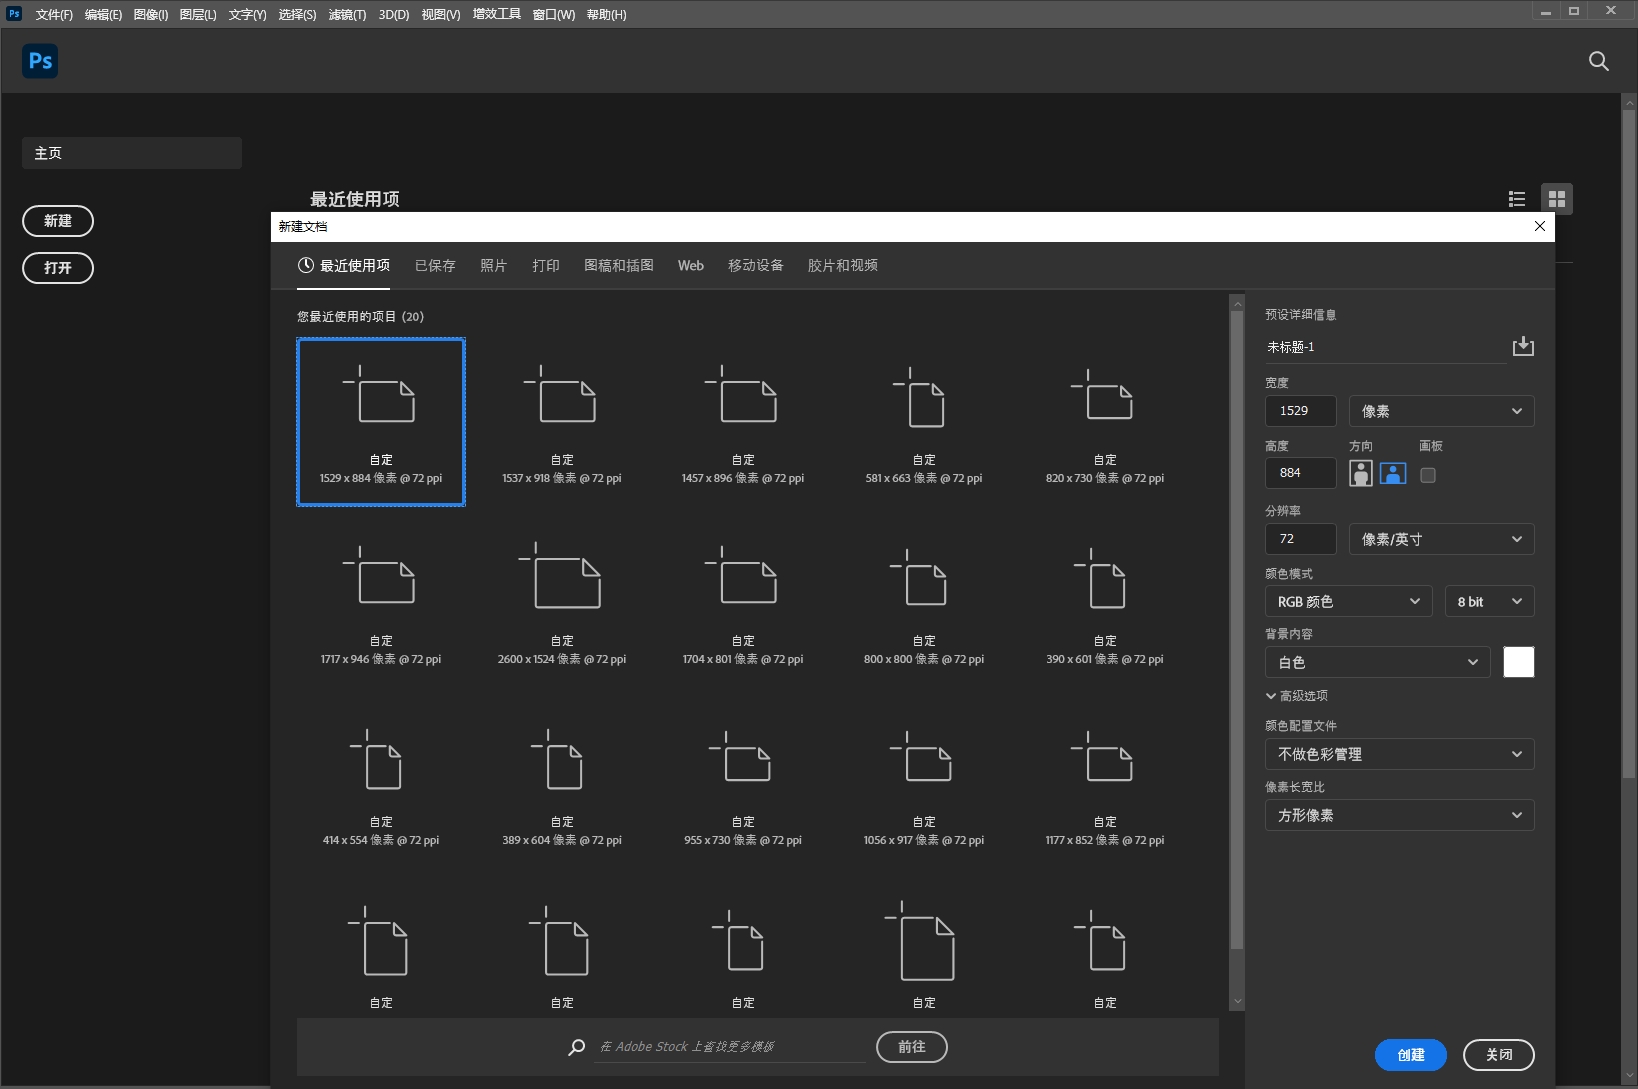Switch to list view icon
This screenshot has width=1638, height=1089.
coord(1517,199)
